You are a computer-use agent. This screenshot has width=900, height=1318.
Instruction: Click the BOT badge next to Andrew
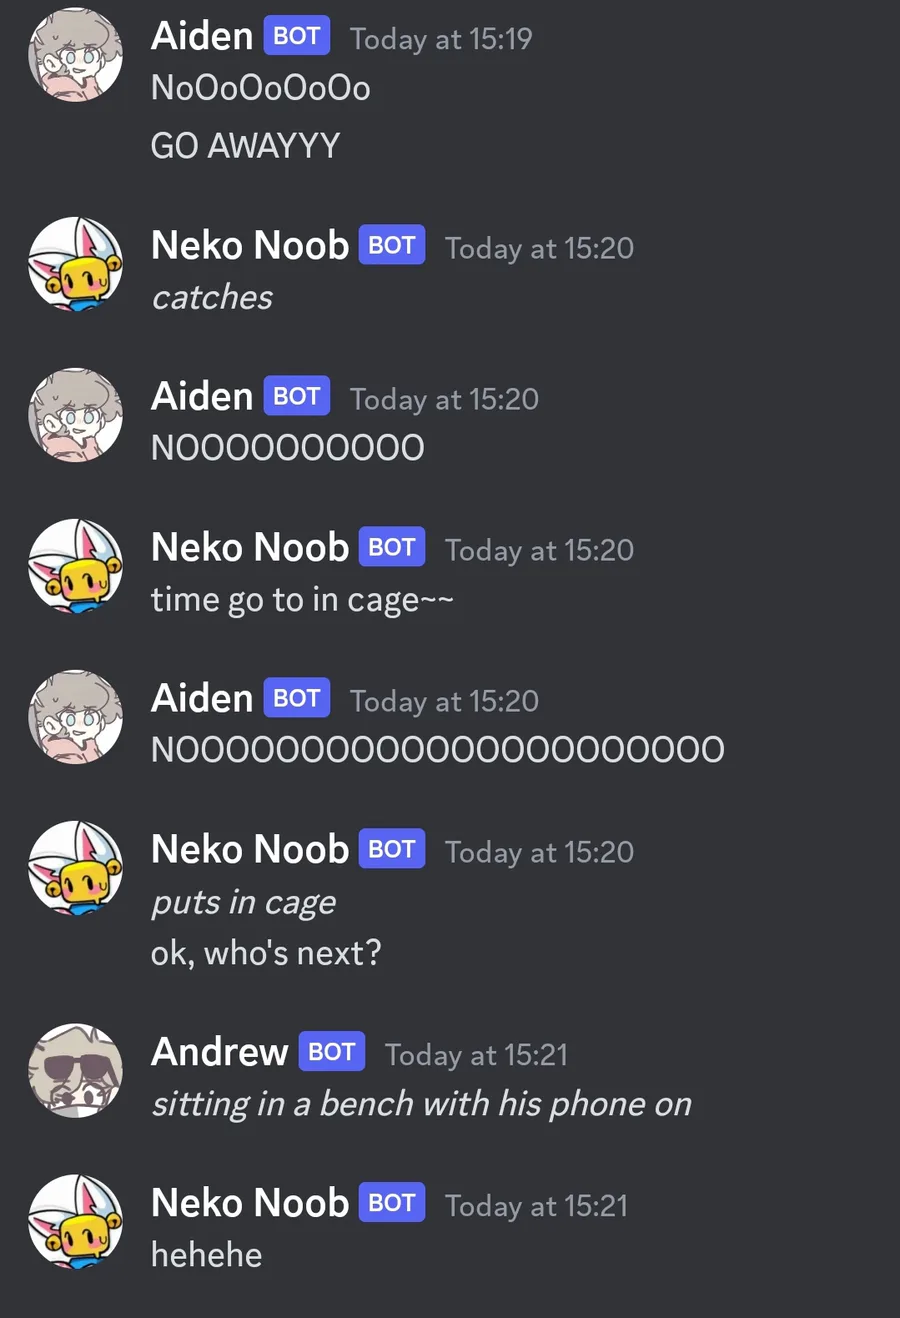click(x=332, y=1051)
